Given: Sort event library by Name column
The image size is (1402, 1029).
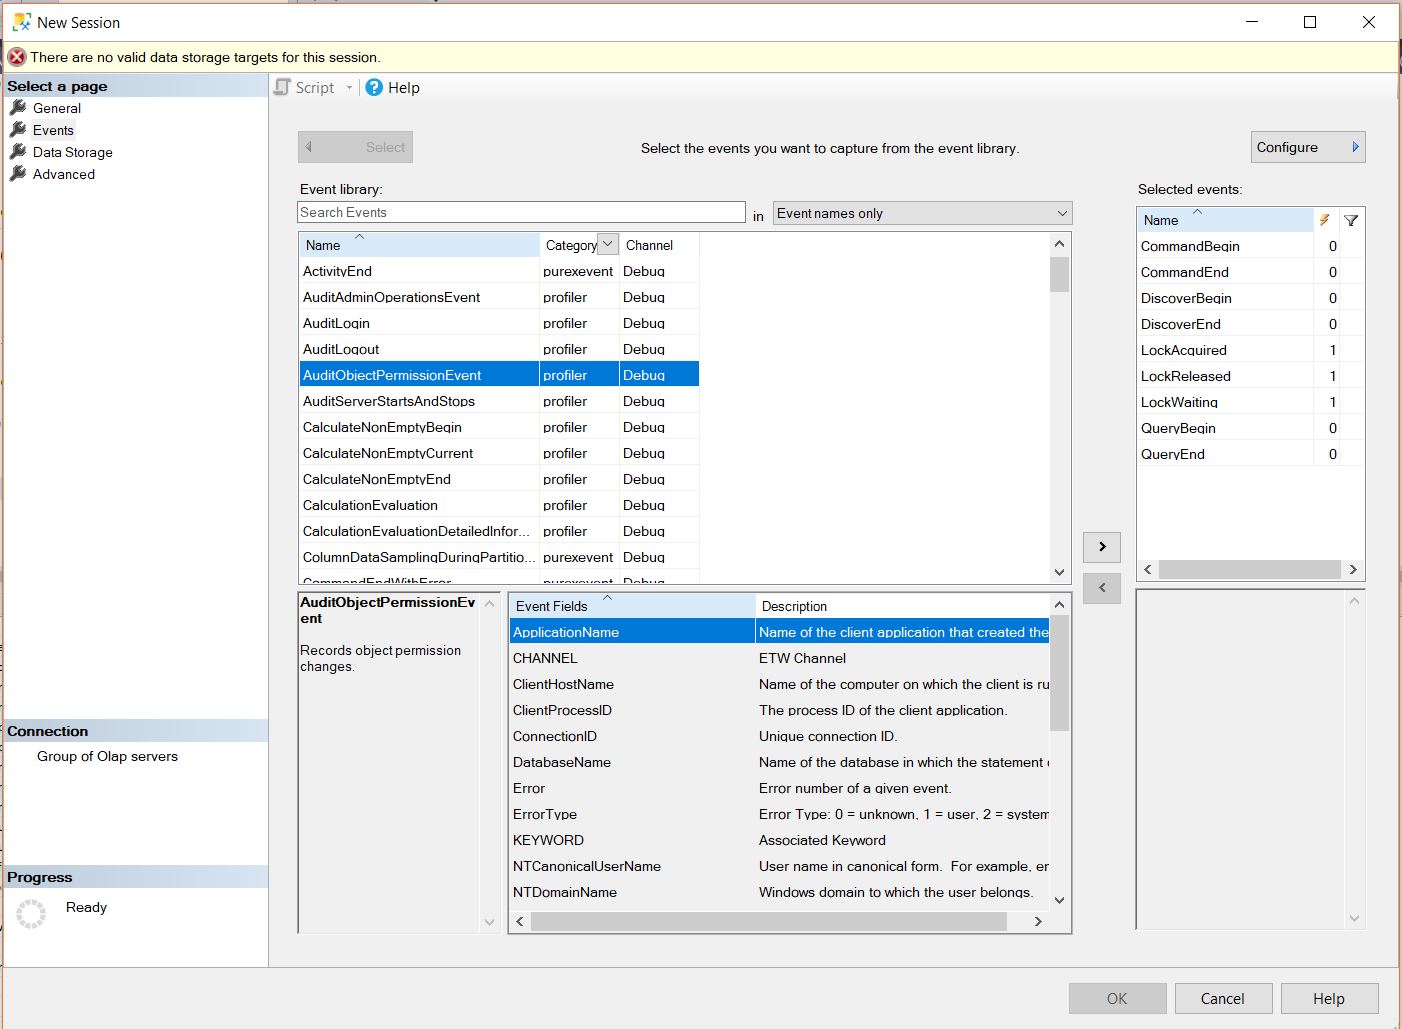Looking at the screenshot, I should click(419, 245).
